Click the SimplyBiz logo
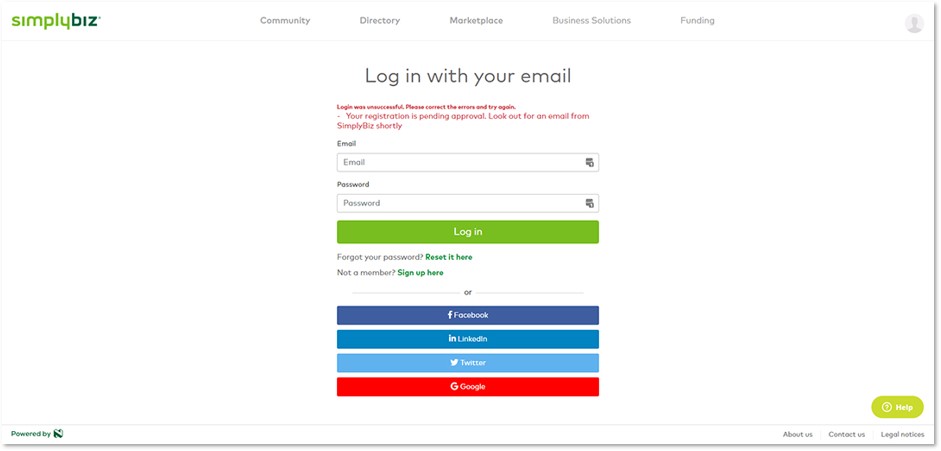 55,21
